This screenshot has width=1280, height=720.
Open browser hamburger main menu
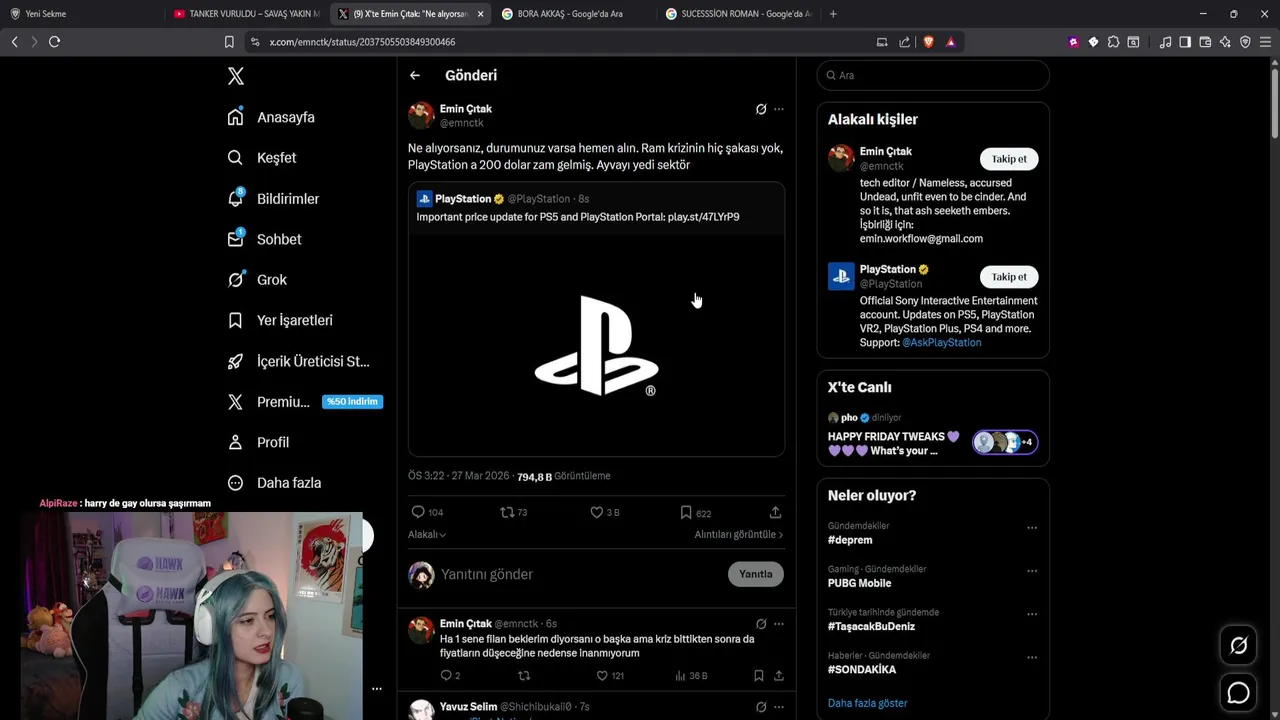pos(1265,42)
